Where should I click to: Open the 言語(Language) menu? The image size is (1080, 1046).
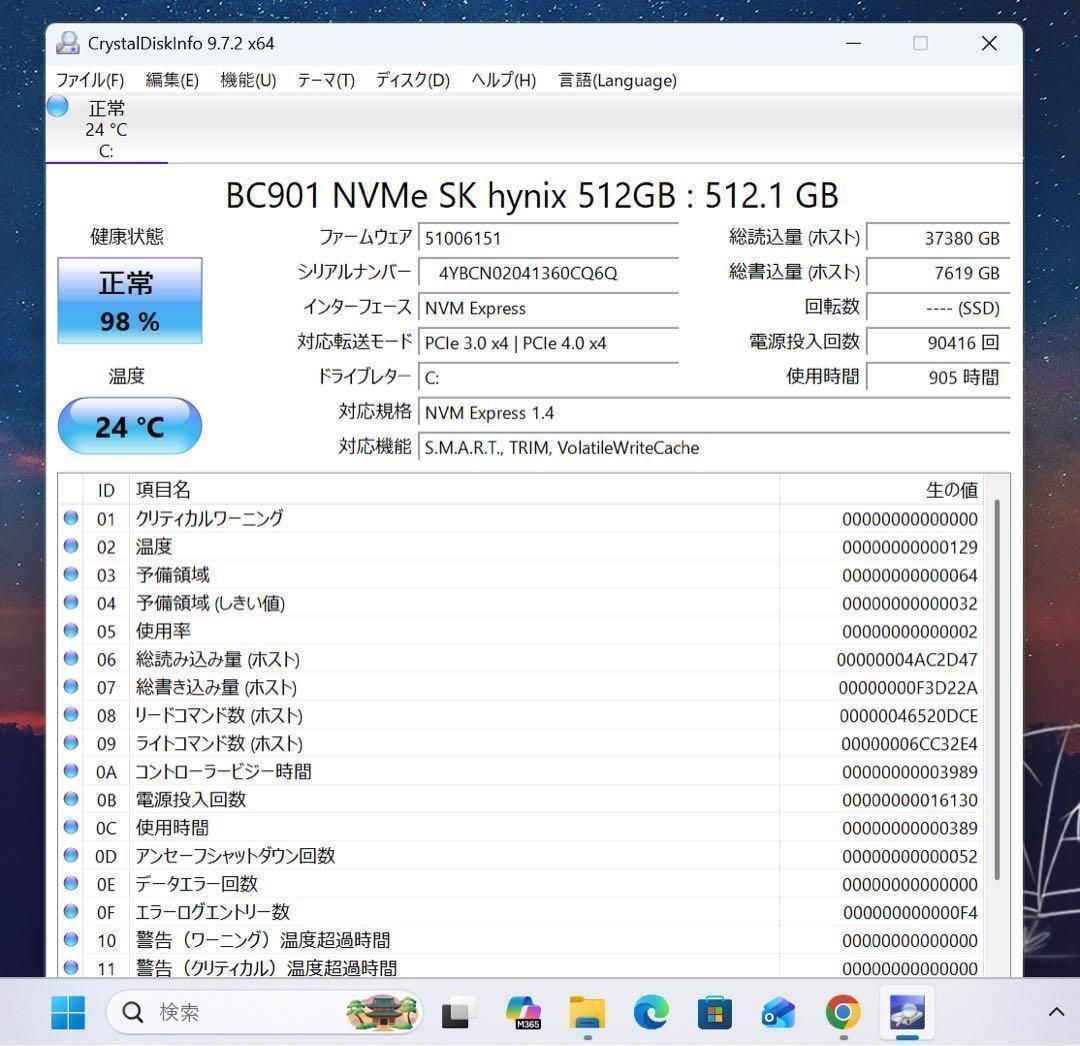[617, 80]
